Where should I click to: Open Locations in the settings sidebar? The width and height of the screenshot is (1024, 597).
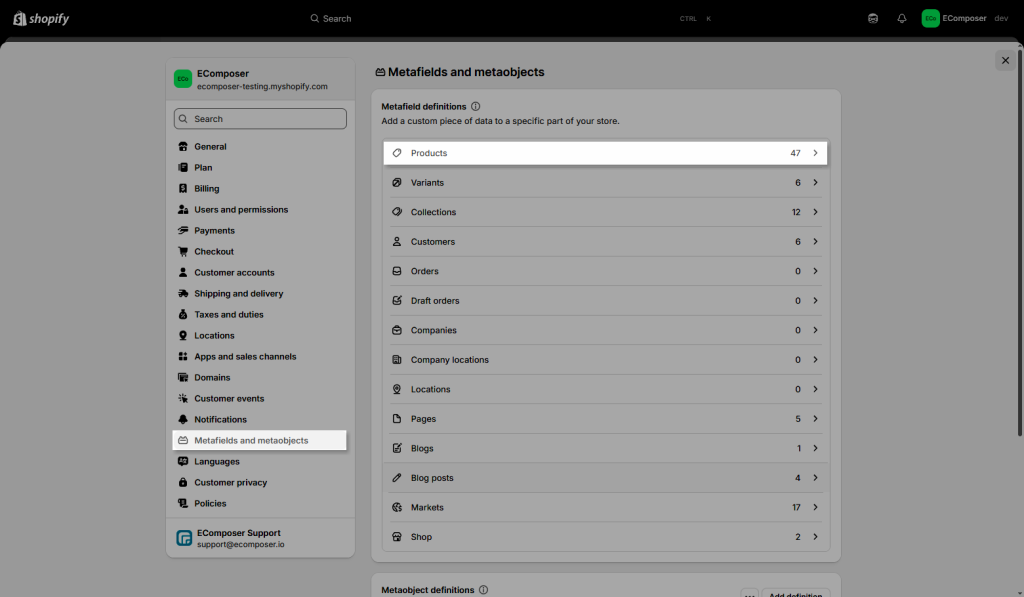coord(259,335)
